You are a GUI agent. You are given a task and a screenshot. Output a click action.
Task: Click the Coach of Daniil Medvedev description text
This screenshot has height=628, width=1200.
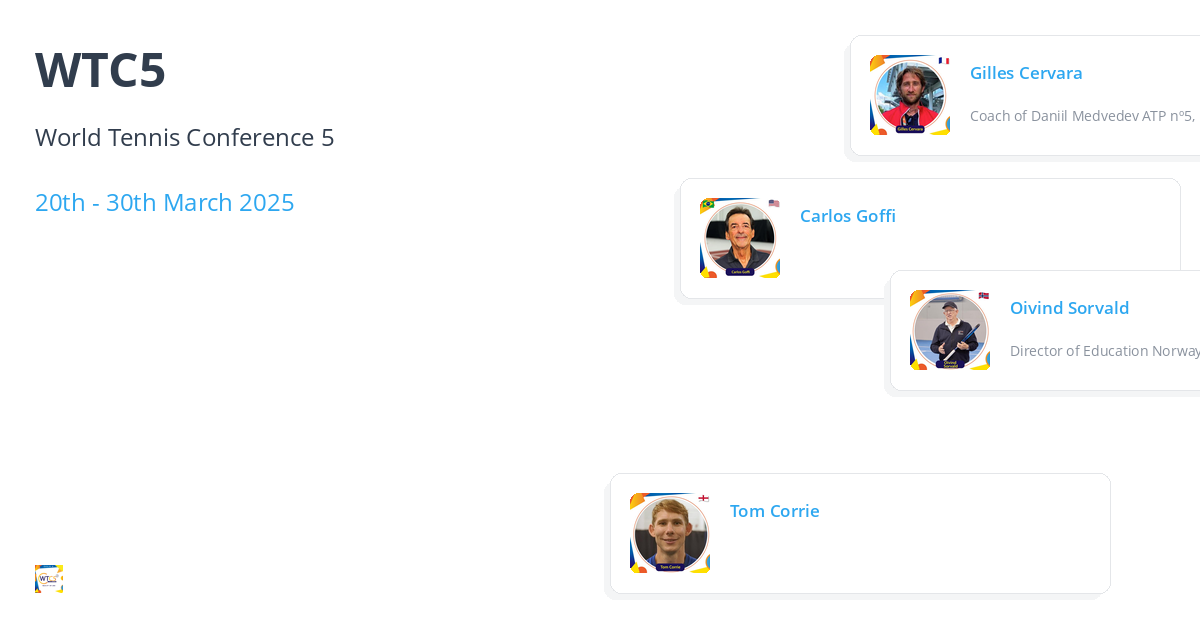pos(1083,115)
